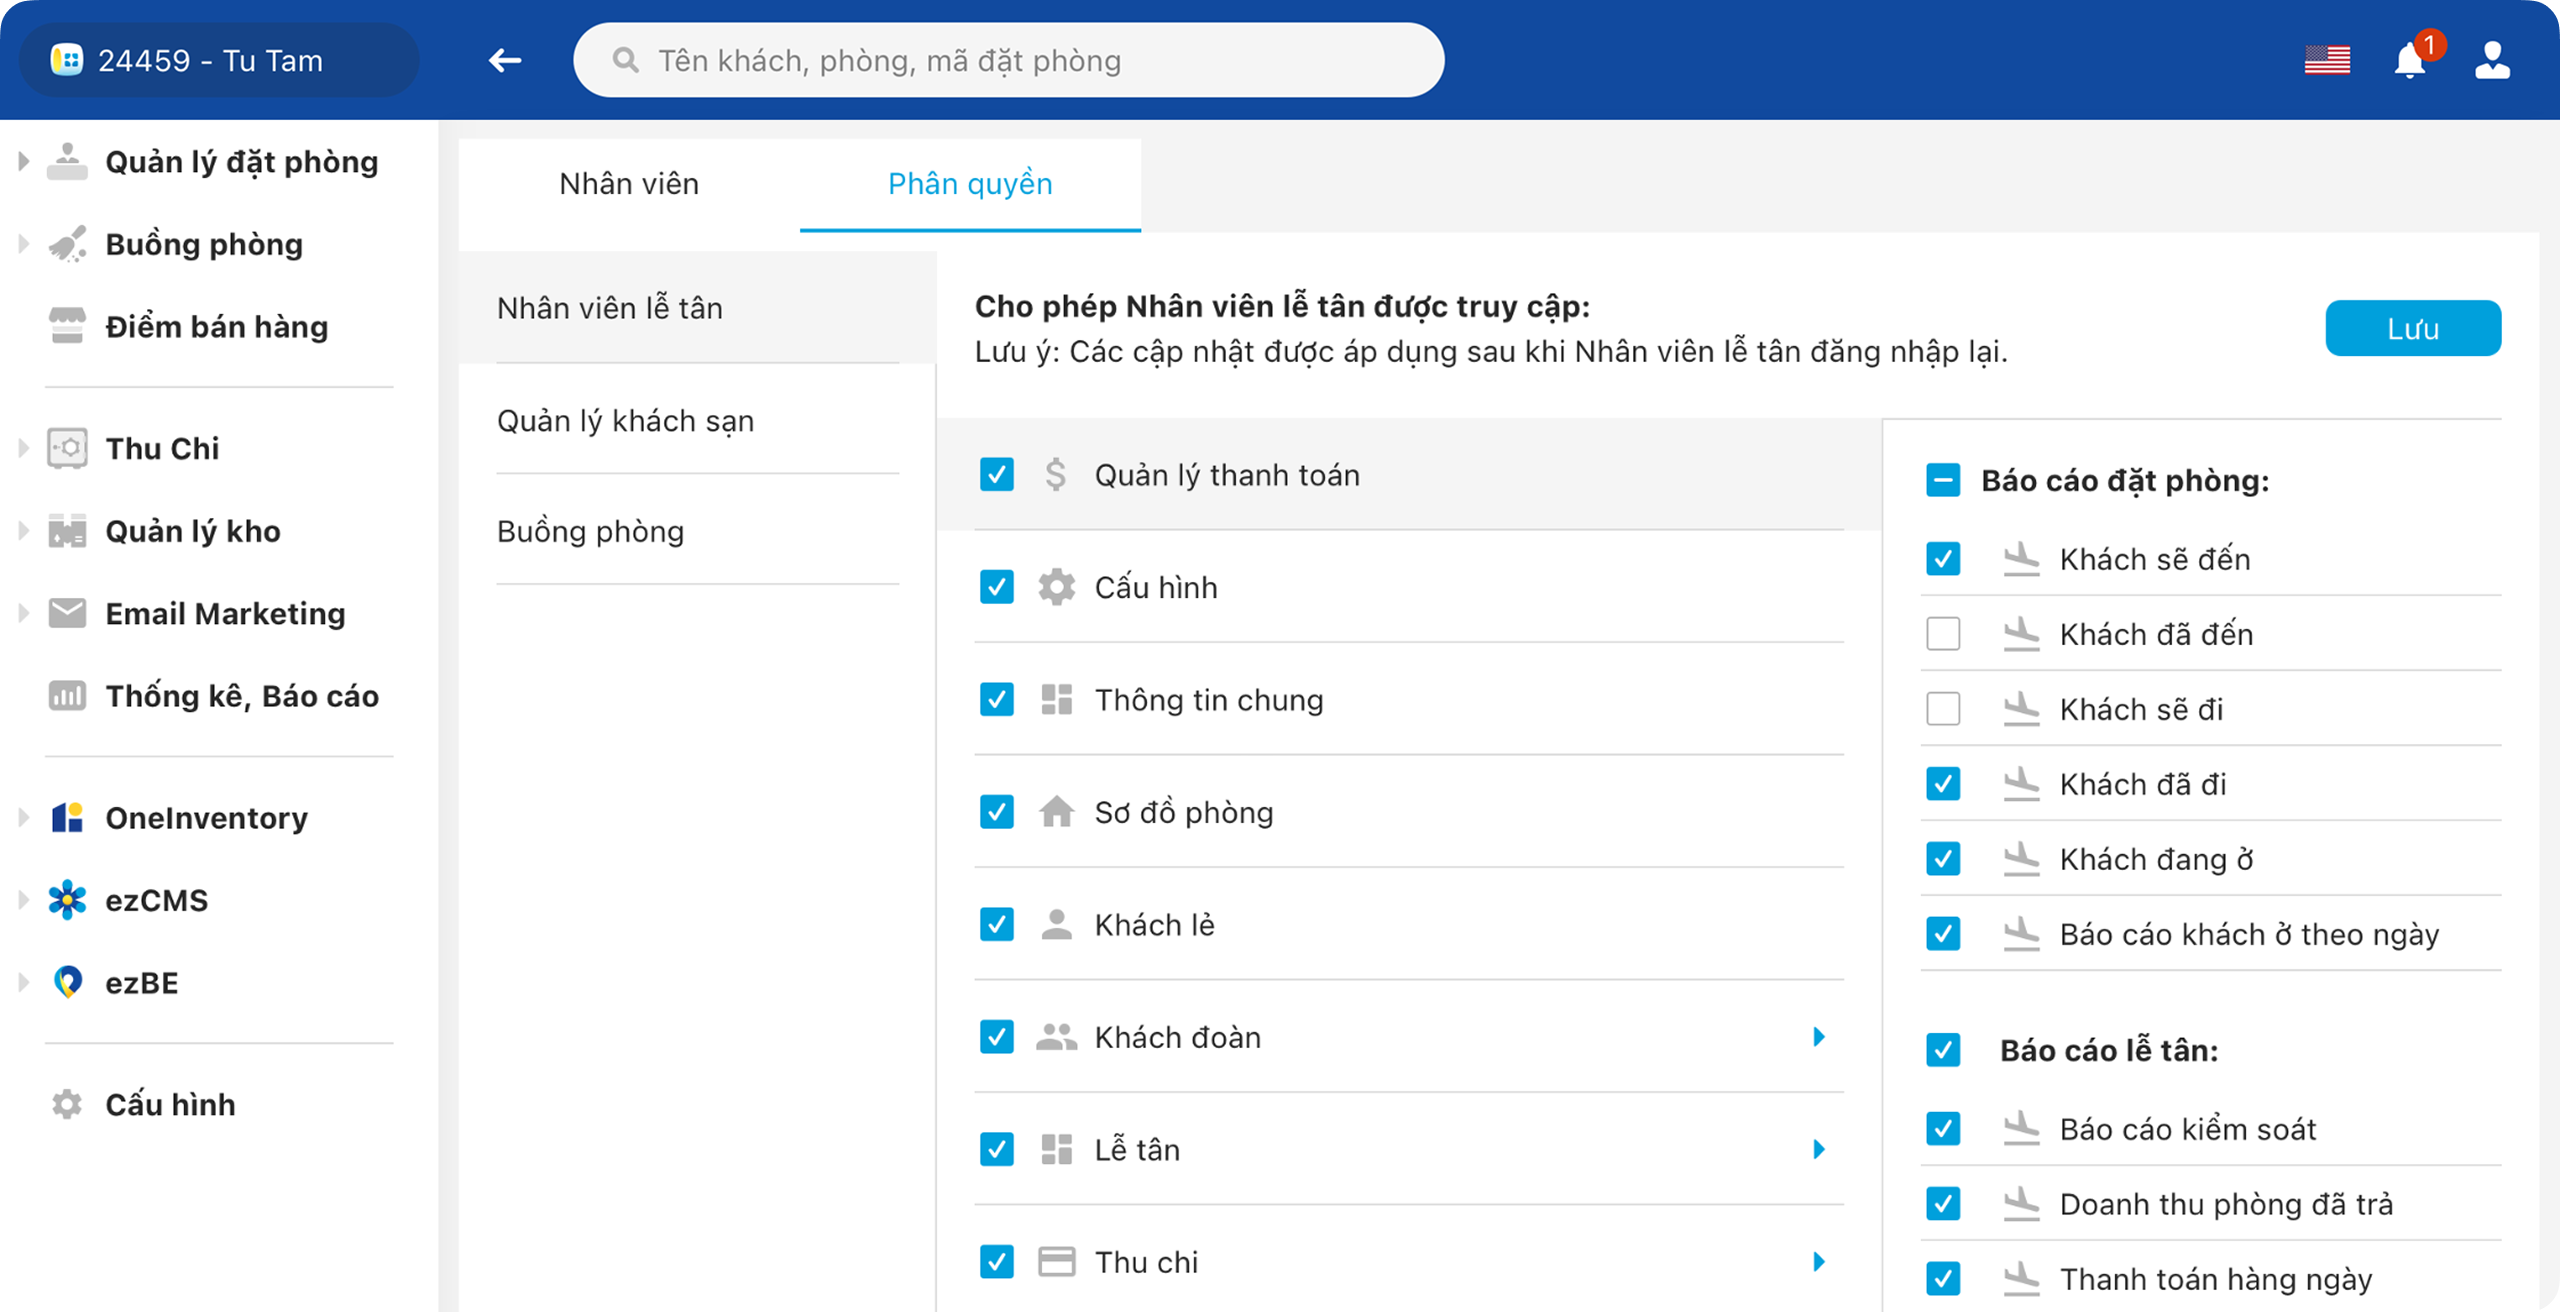Click the Email Marketing envelope icon

pos(67,613)
